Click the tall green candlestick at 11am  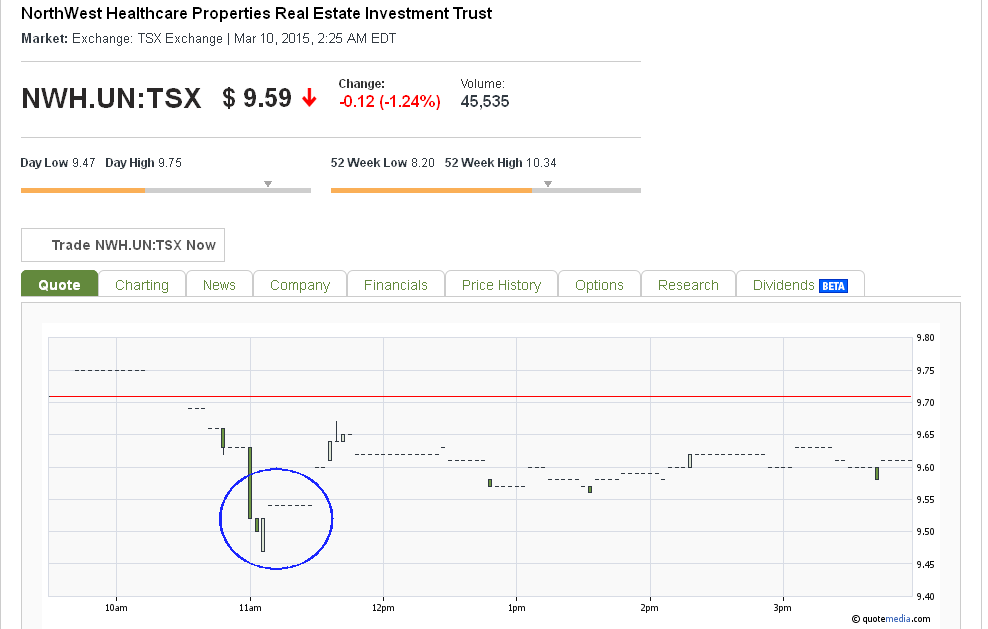click(x=250, y=482)
